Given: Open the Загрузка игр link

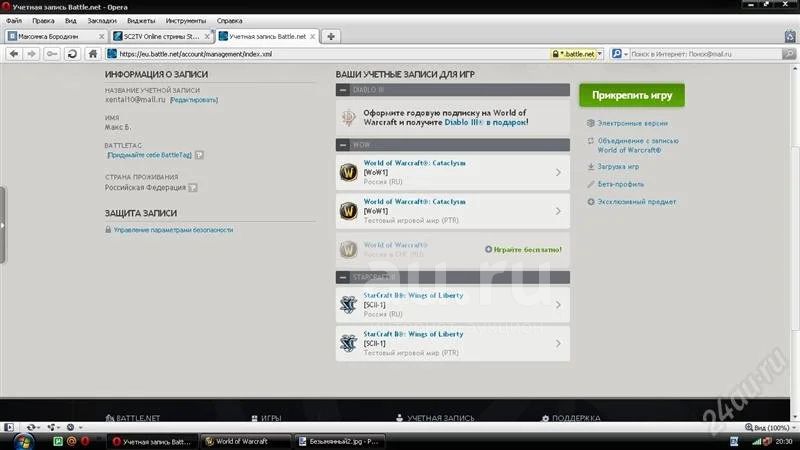Looking at the screenshot, I should click(618, 167).
